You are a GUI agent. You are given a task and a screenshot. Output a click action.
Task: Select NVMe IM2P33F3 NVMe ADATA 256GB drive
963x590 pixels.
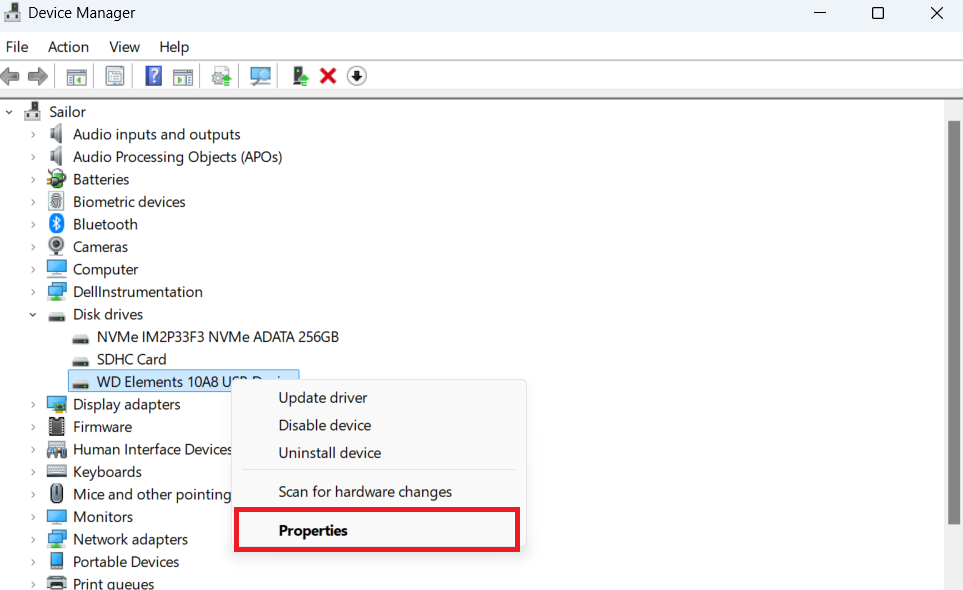217,337
